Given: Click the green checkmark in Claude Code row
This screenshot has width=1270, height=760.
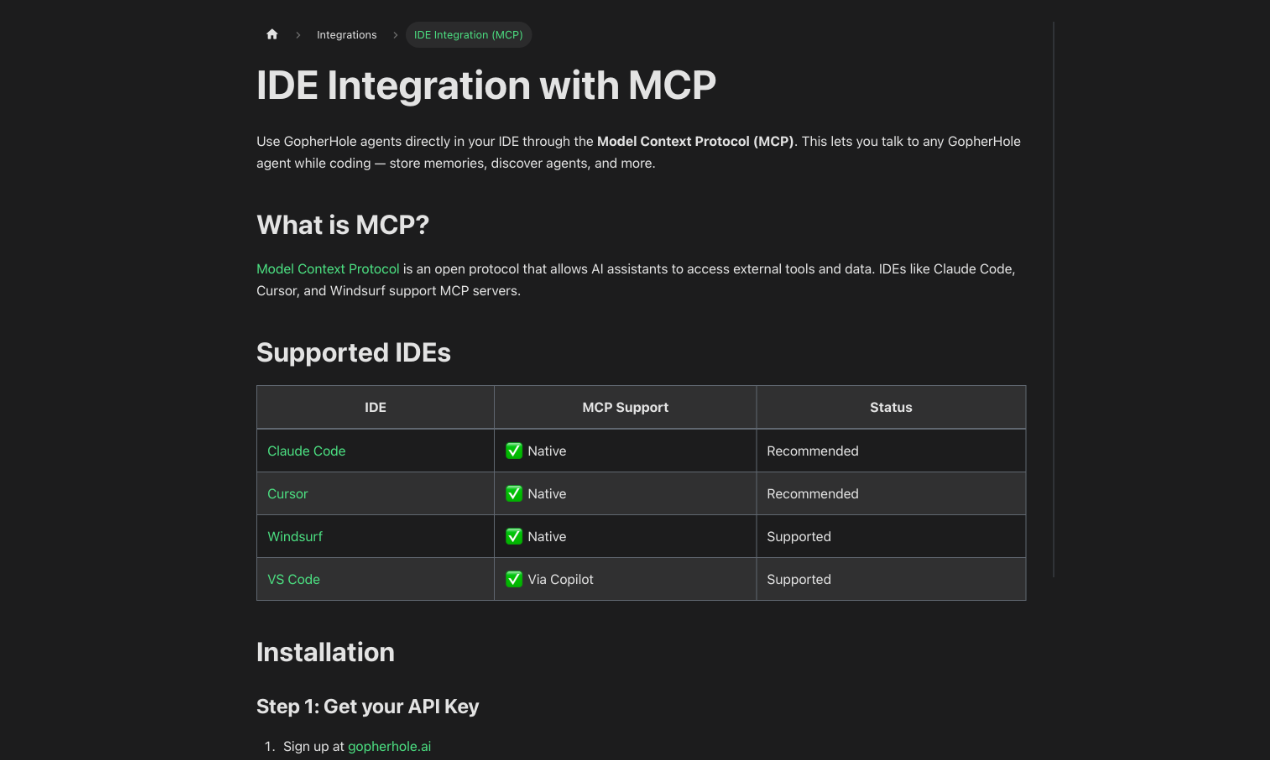Looking at the screenshot, I should click(x=514, y=451).
